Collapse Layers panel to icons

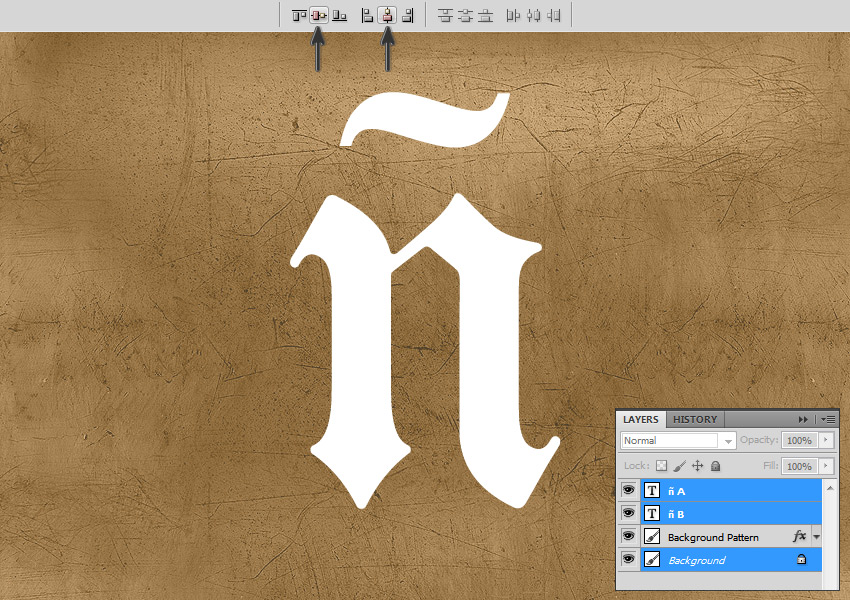[803, 420]
